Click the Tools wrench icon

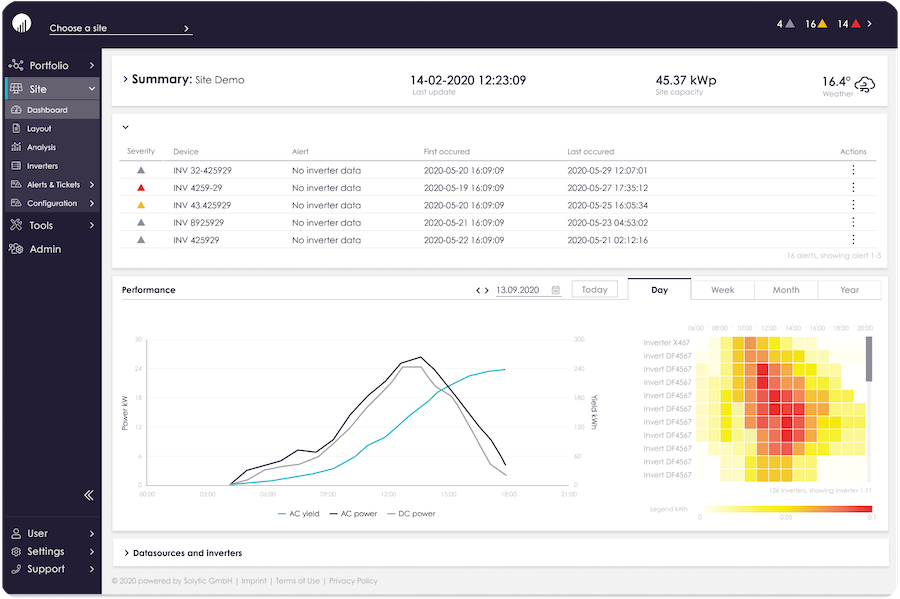(x=16, y=225)
